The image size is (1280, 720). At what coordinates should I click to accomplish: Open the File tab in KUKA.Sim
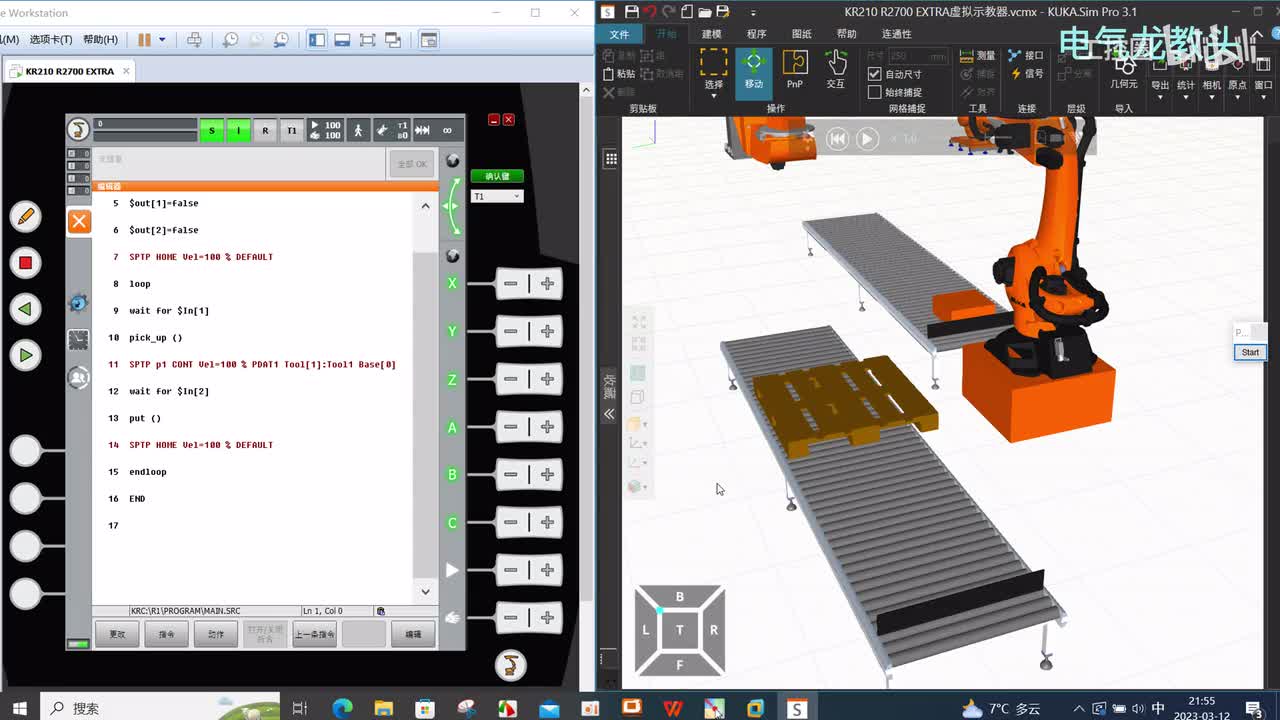pyautogui.click(x=620, y=34)
